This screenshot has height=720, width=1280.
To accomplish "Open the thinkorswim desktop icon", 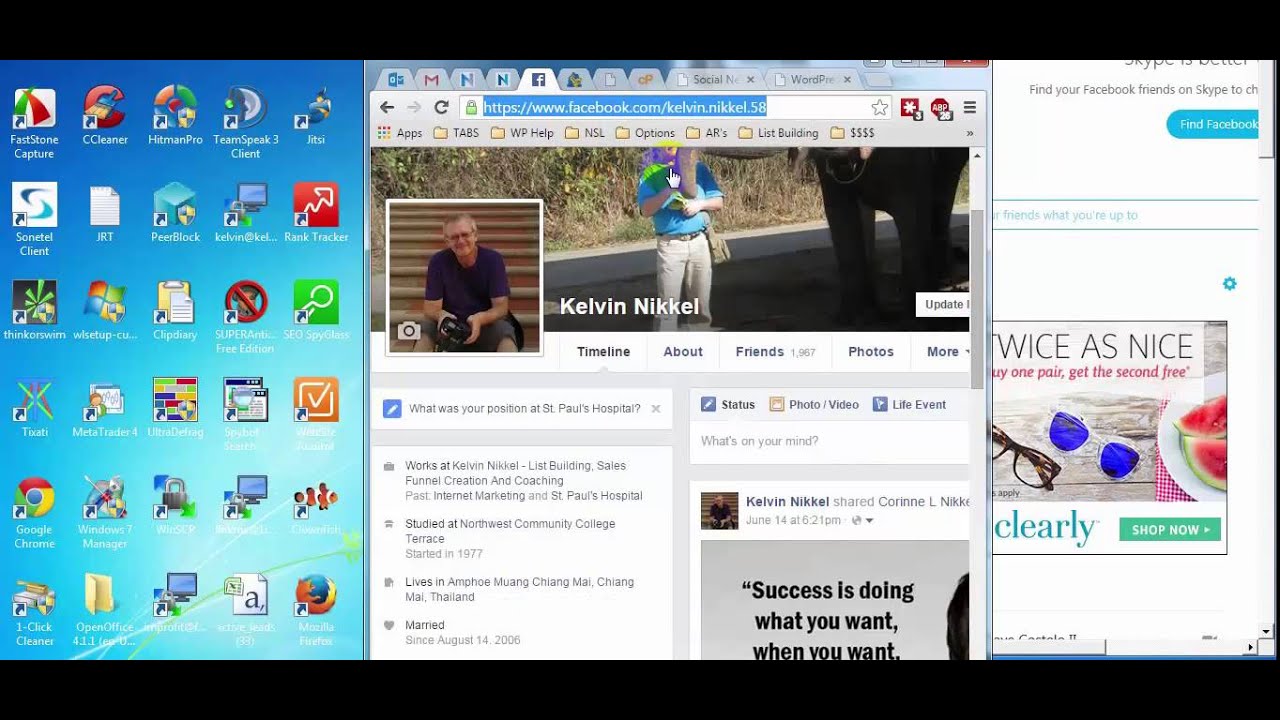I will tap(34, 312).
